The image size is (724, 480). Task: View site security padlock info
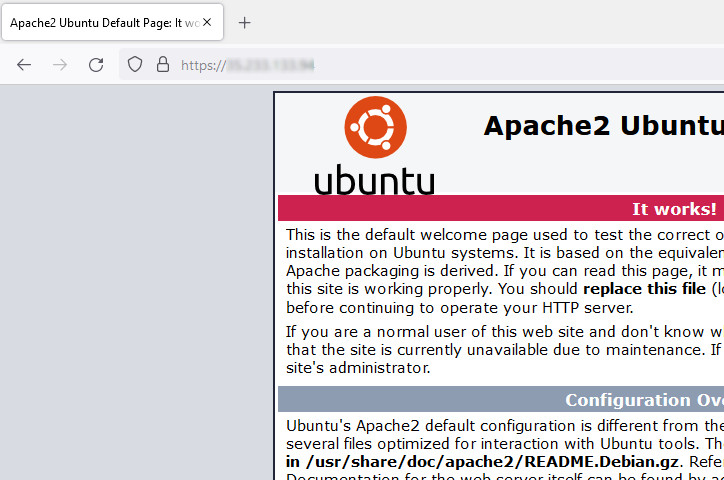pyautogui.click(x=163, y=65)
